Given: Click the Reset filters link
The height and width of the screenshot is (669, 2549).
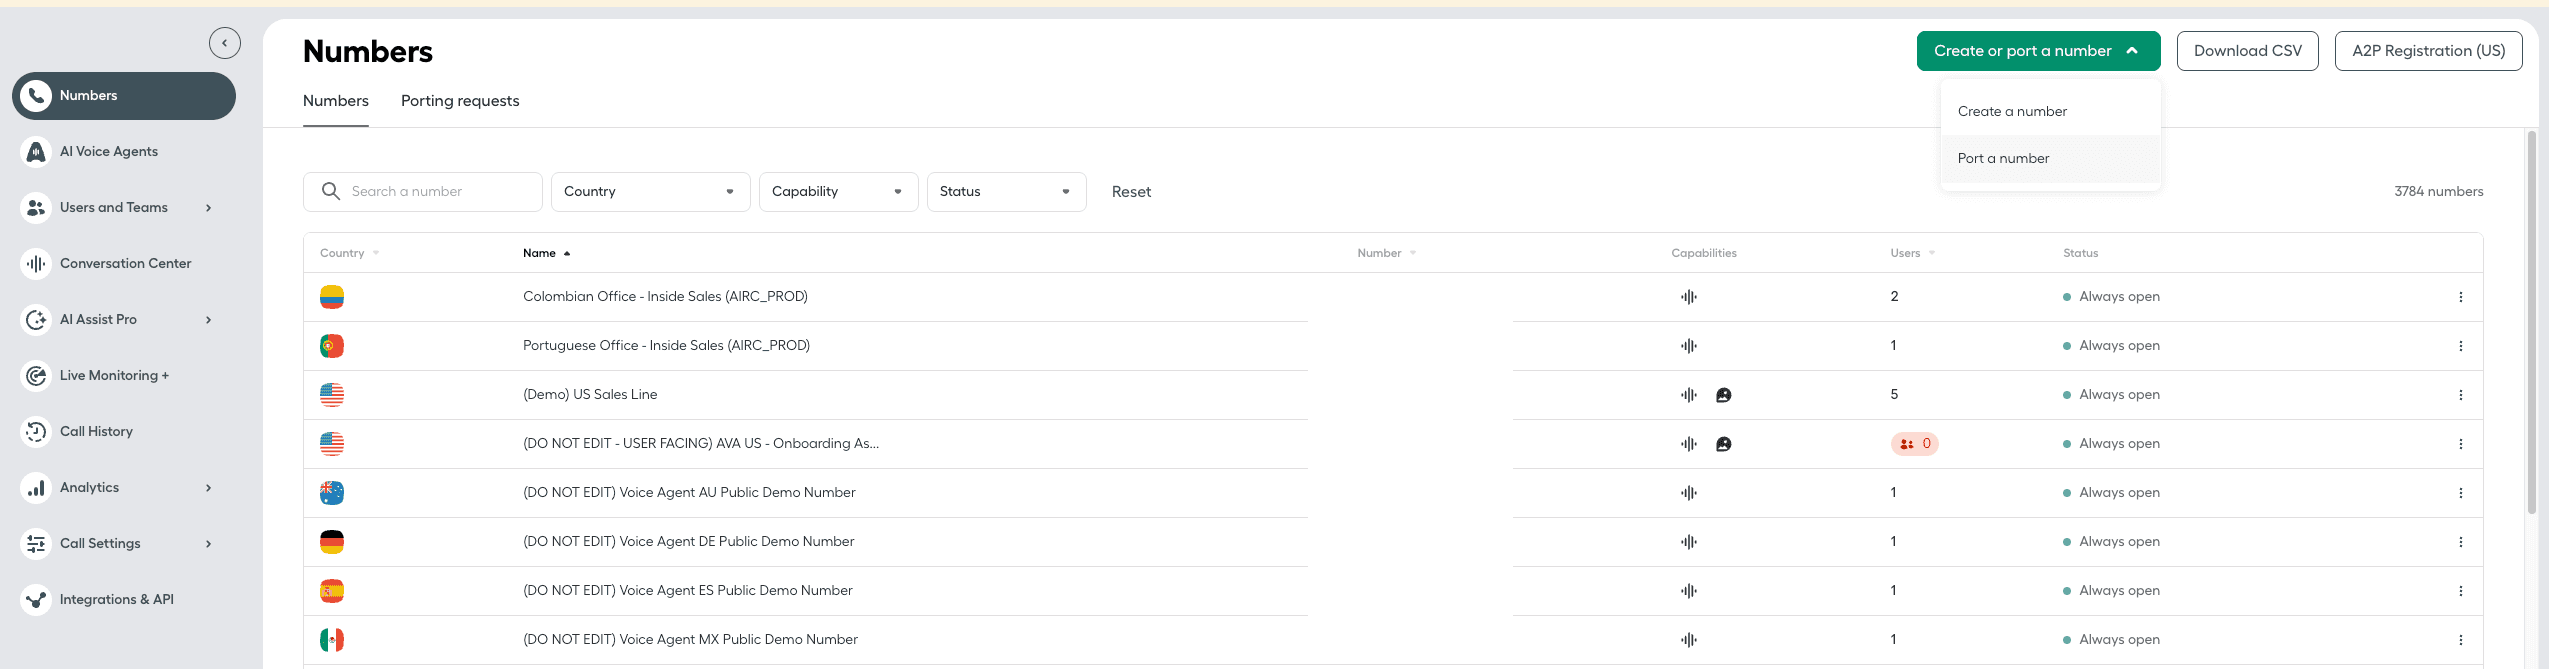Looking at the screenshot, I should [x=1131, y=192].
